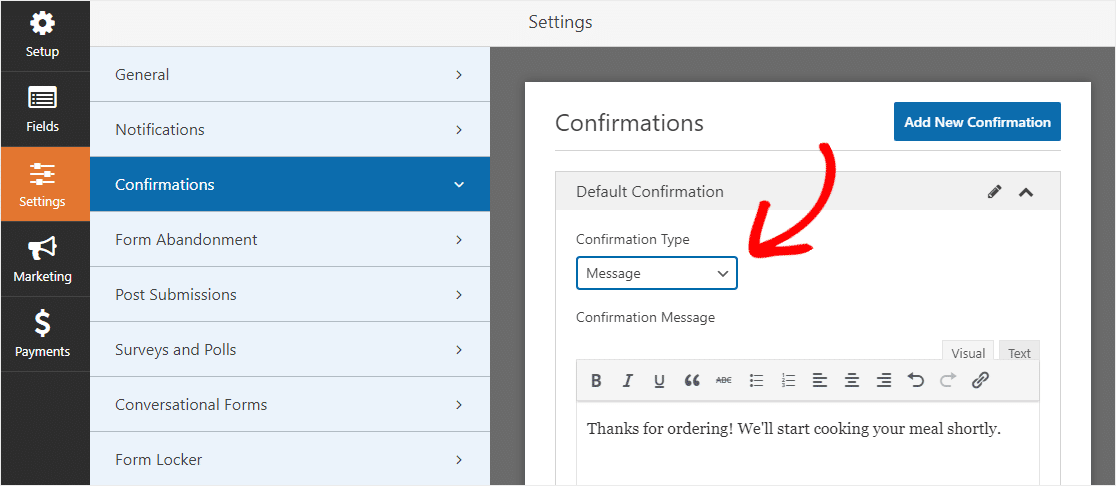Viewport: 1116px width, 486px height.
Task: Undo the last edit in the message editor
Action: pos(916,381)
